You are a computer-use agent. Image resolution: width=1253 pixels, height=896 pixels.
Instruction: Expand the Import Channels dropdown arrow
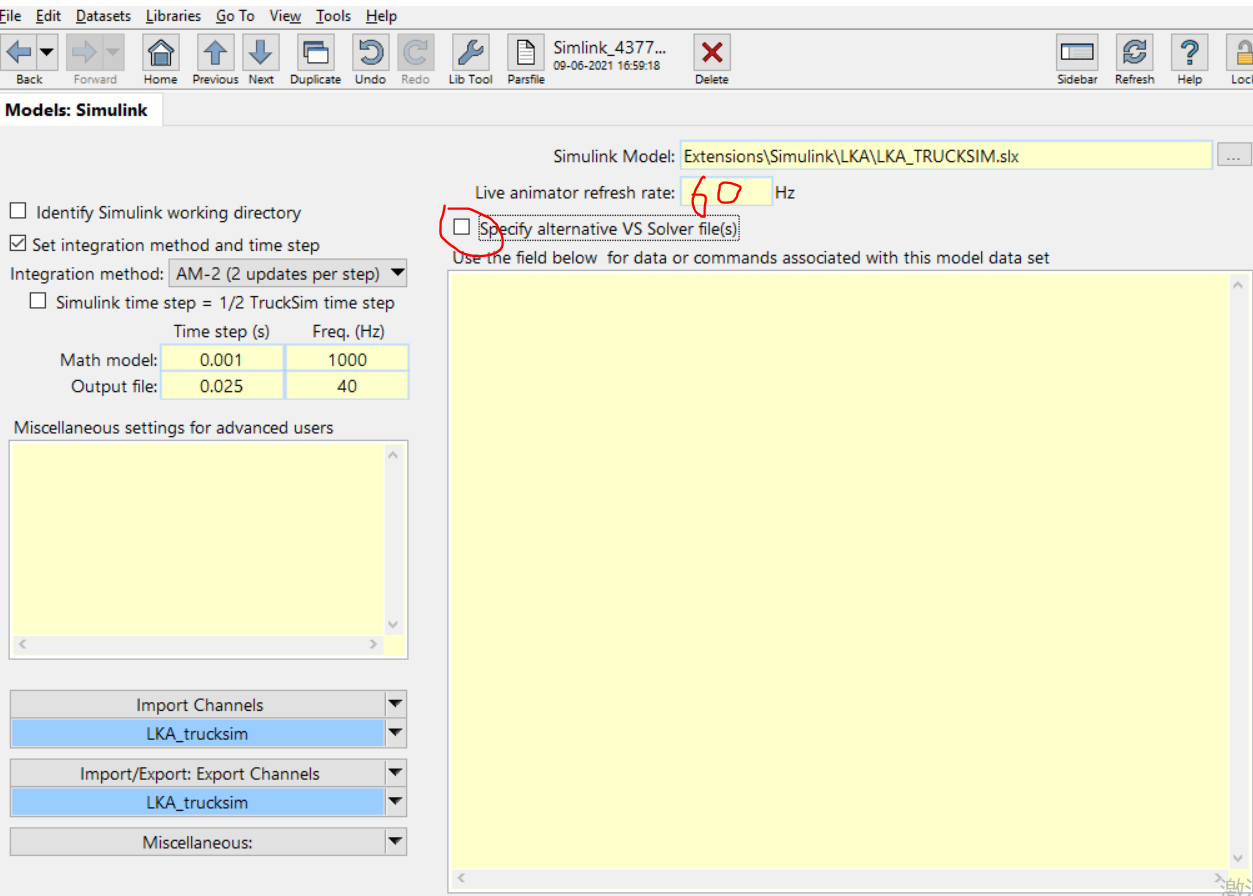click(396, 705)
